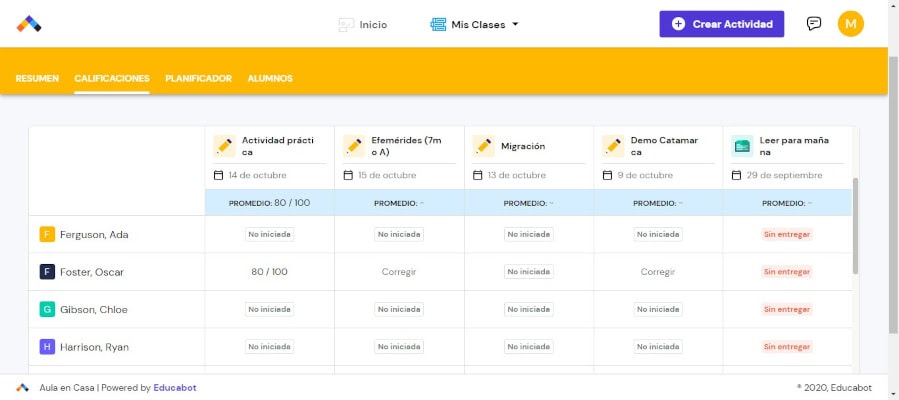The image size is (899, 400).
Task: Click the Migración activity pencil icon
Action: tap(484, 146)
